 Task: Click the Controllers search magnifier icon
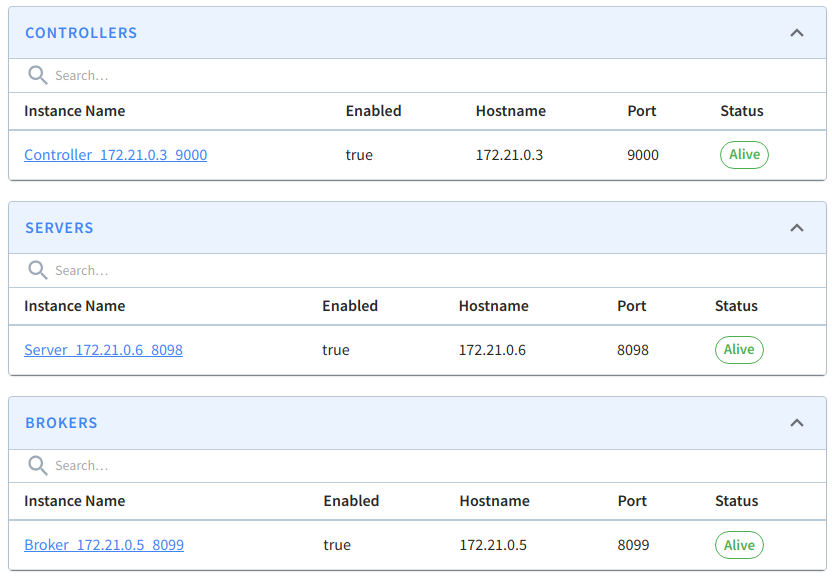(38, 75)
